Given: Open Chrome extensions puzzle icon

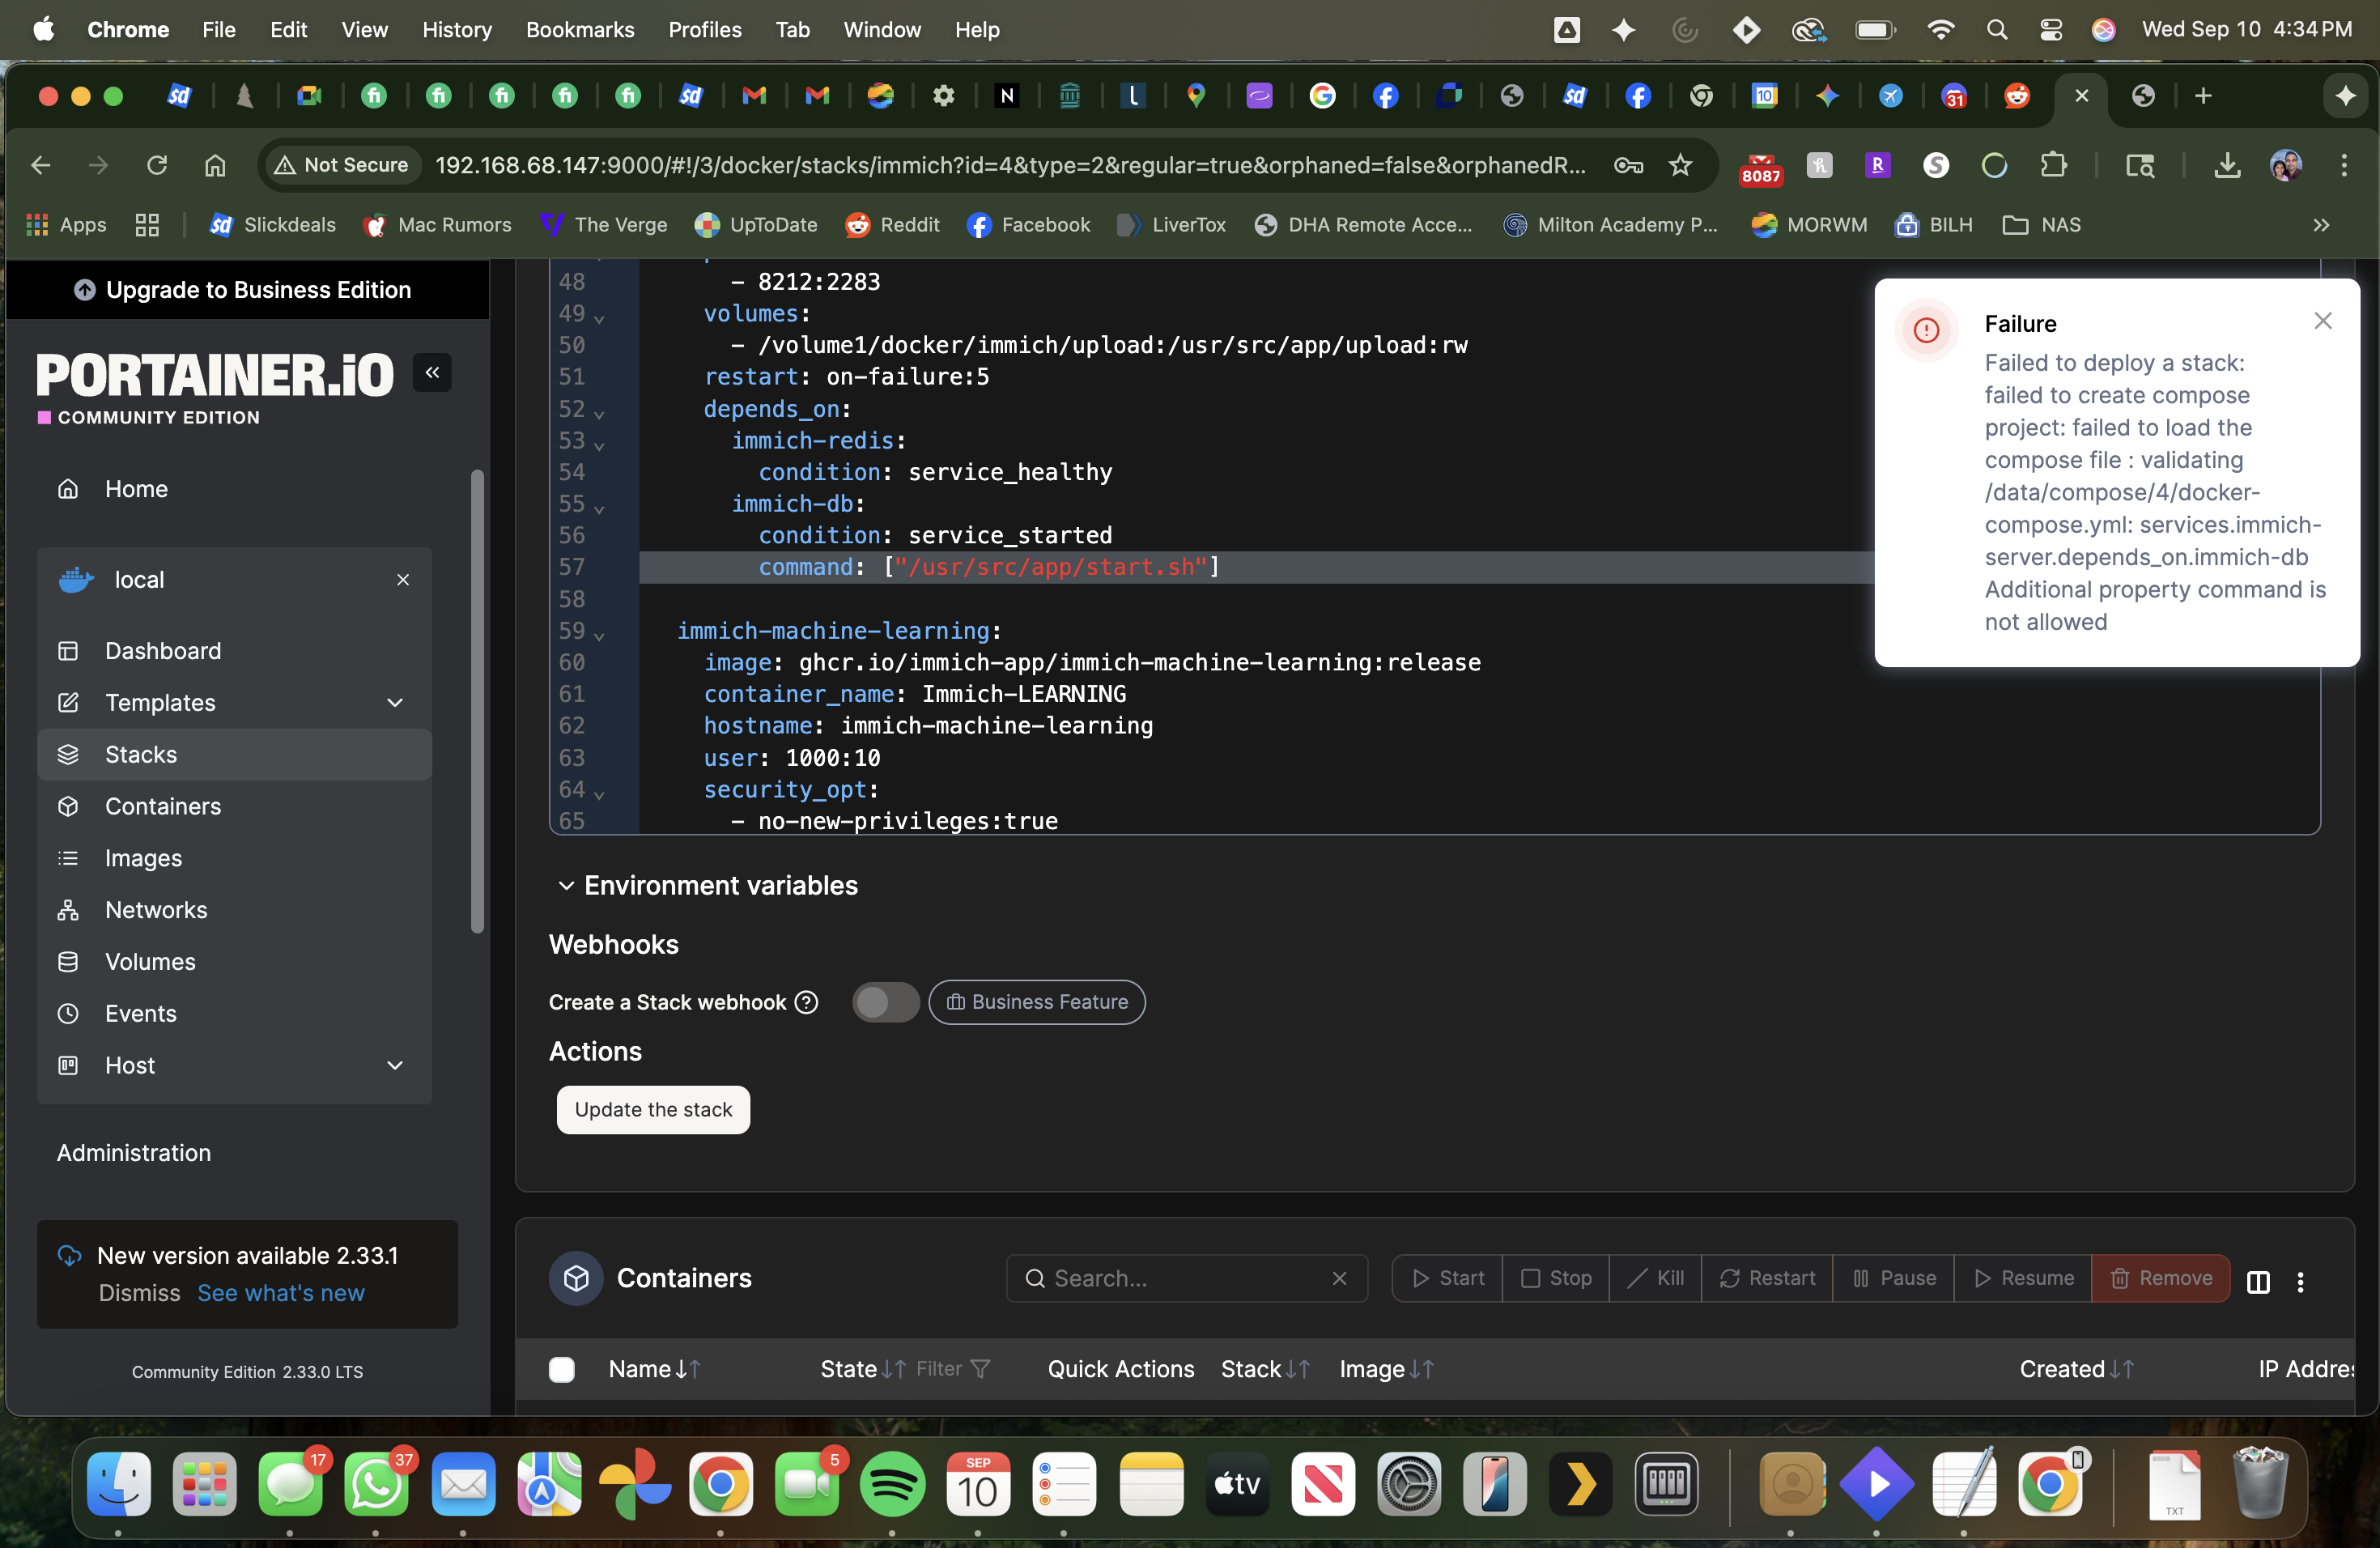Looking at the screenshot, I should [2053, 165].
